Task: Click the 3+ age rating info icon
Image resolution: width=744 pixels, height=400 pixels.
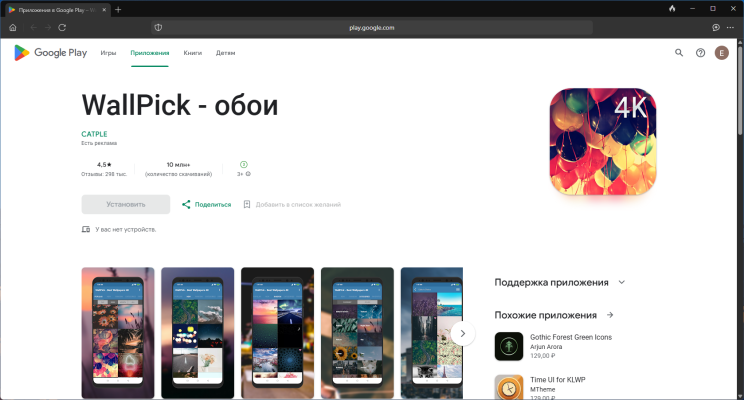Action: pos(248,174)
